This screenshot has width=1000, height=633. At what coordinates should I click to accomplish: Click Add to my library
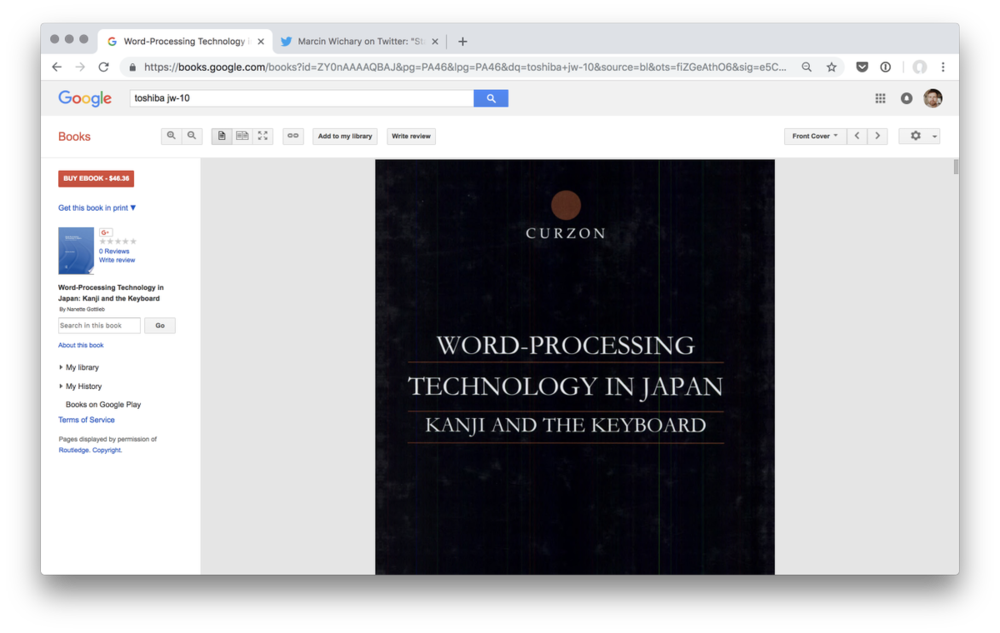[345, 136]
